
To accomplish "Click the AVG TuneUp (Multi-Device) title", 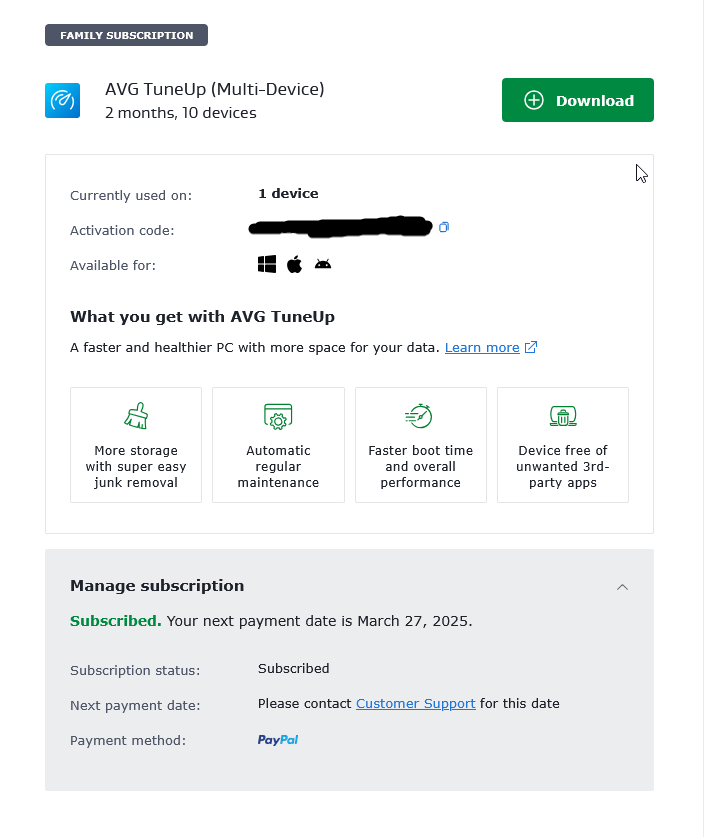I will pos(214,89).
